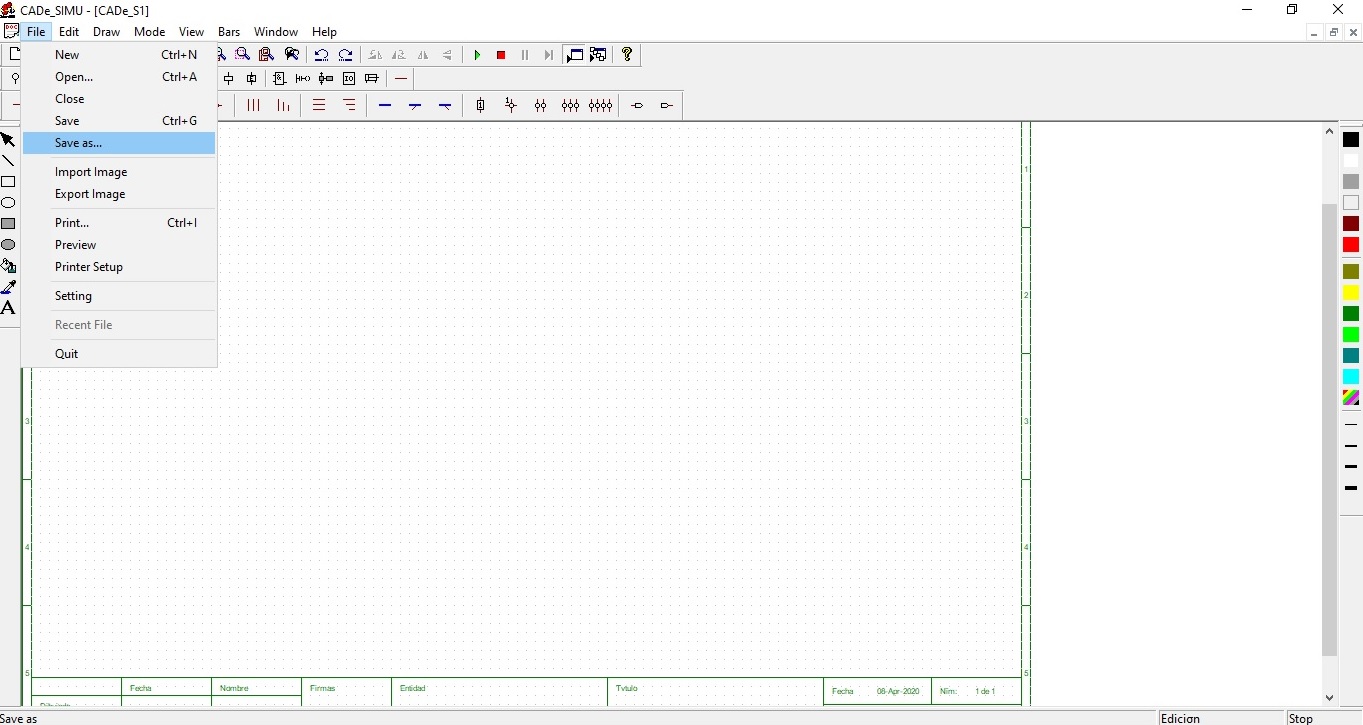The height and width of the screenshot is (725, 1363).
Task: Open the multicolor striped custom color swatch
Action: click(x=1351, y=397)
